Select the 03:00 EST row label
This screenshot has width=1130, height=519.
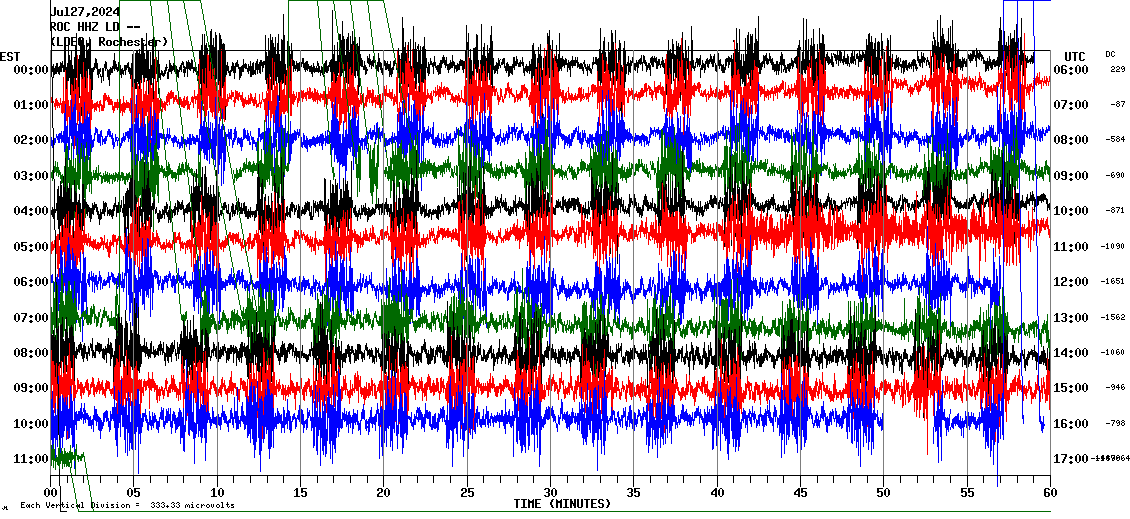32,176
